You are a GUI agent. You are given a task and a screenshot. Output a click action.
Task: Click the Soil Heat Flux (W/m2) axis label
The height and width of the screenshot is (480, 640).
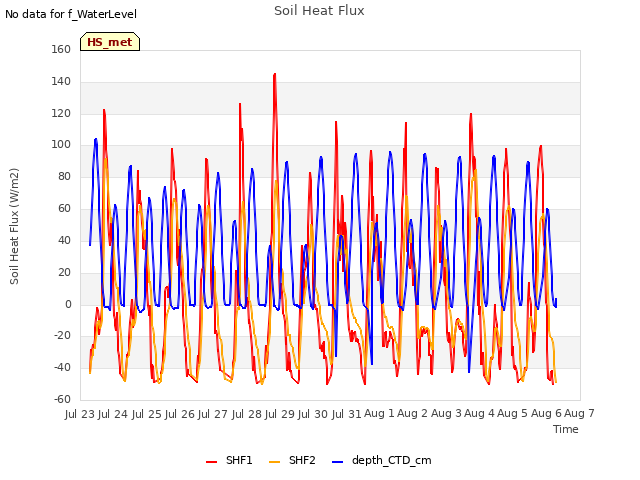point(14,226)
